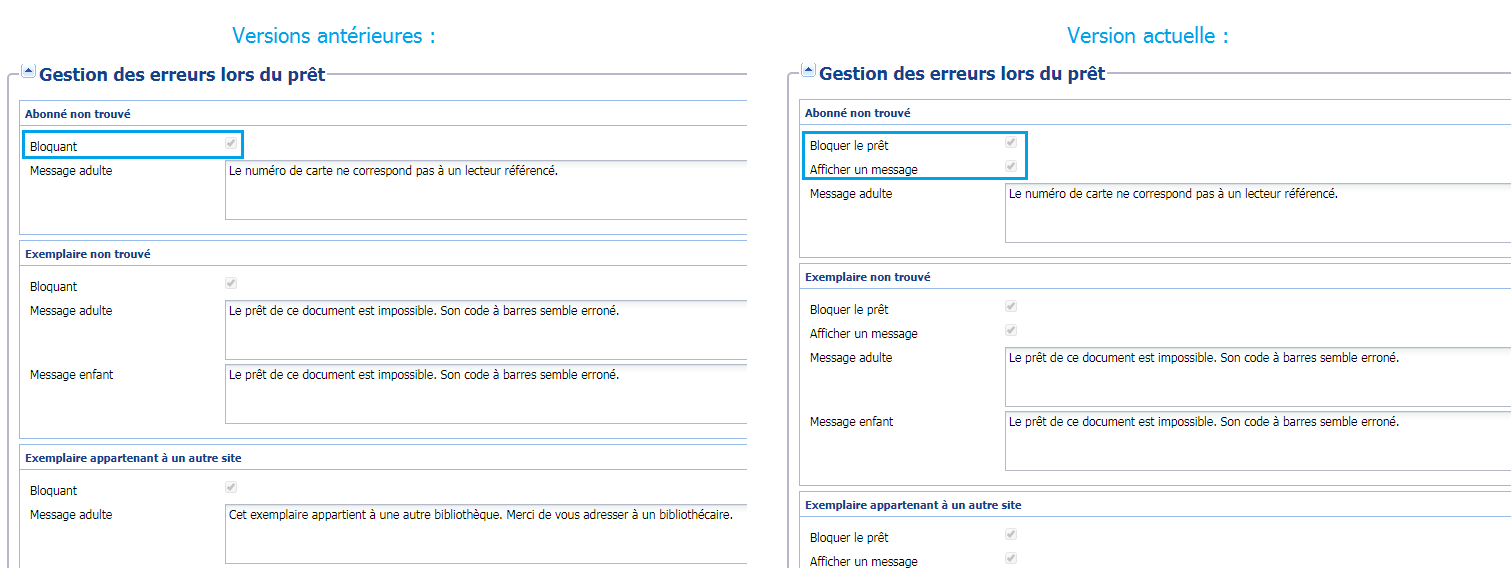
Task: Toggle Bloquer le prêt for Exemplaire non trouvé
Action: [x=1011, y=307]
